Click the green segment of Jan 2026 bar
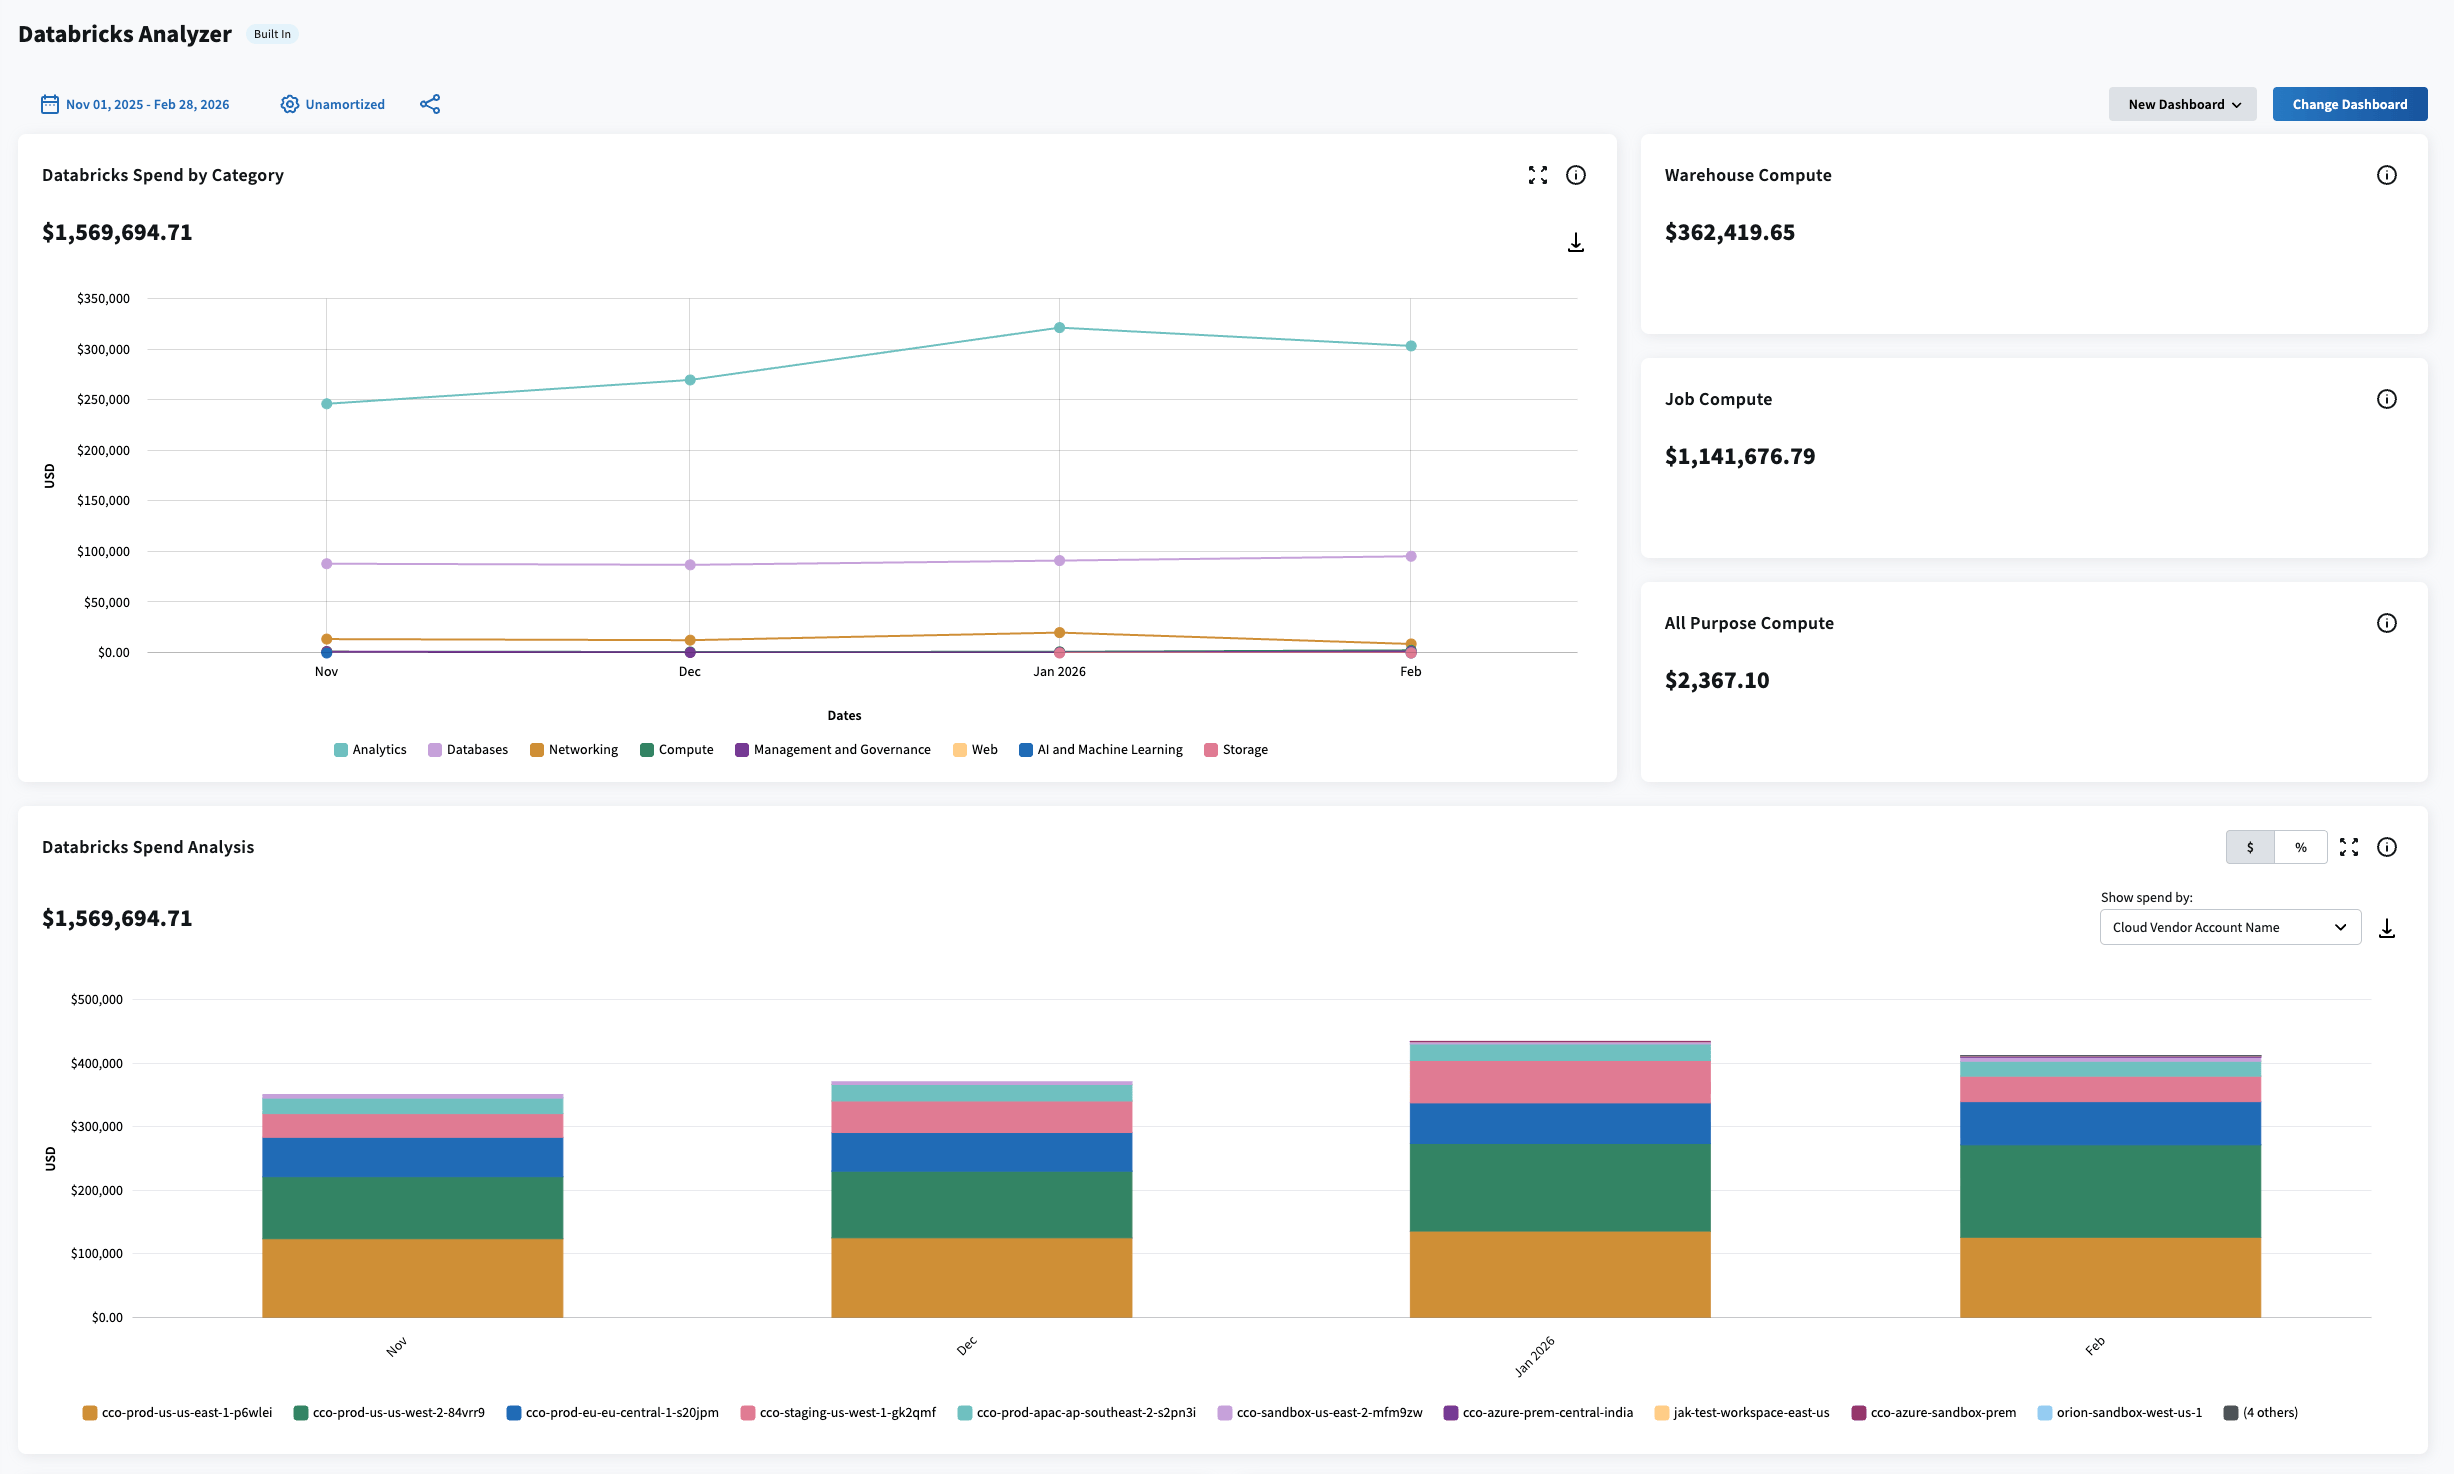Image resolution: width=2454 pixels, height=1474 pixels. (1560, 1188)
